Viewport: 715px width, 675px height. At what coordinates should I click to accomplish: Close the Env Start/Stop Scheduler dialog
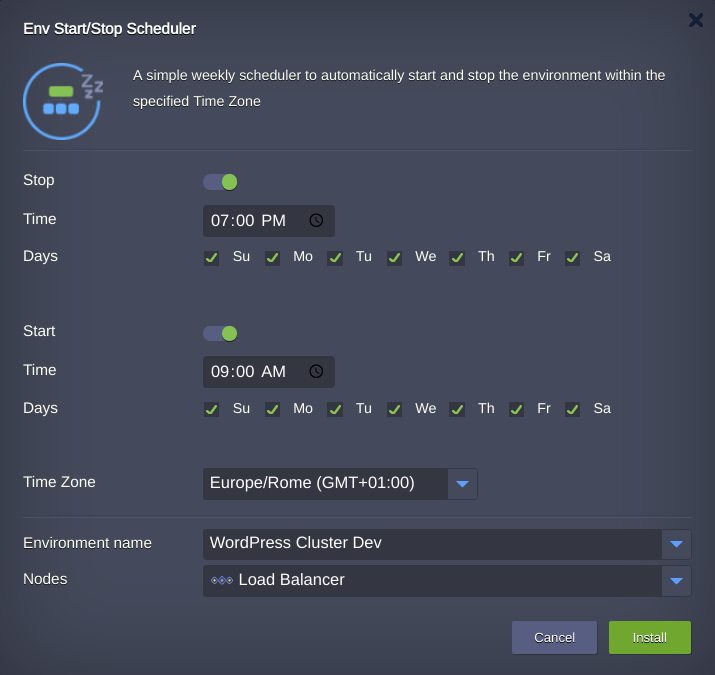[x=695, y=19]
